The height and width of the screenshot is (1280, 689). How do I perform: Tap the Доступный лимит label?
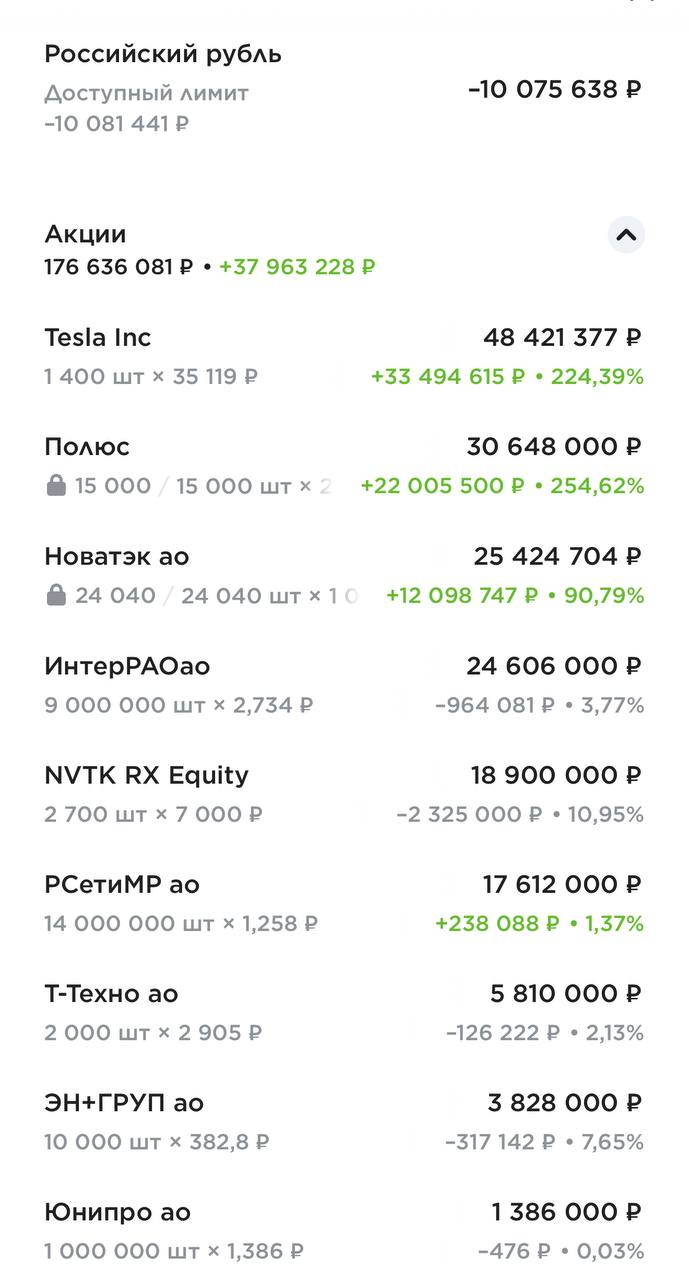[146, 93]
